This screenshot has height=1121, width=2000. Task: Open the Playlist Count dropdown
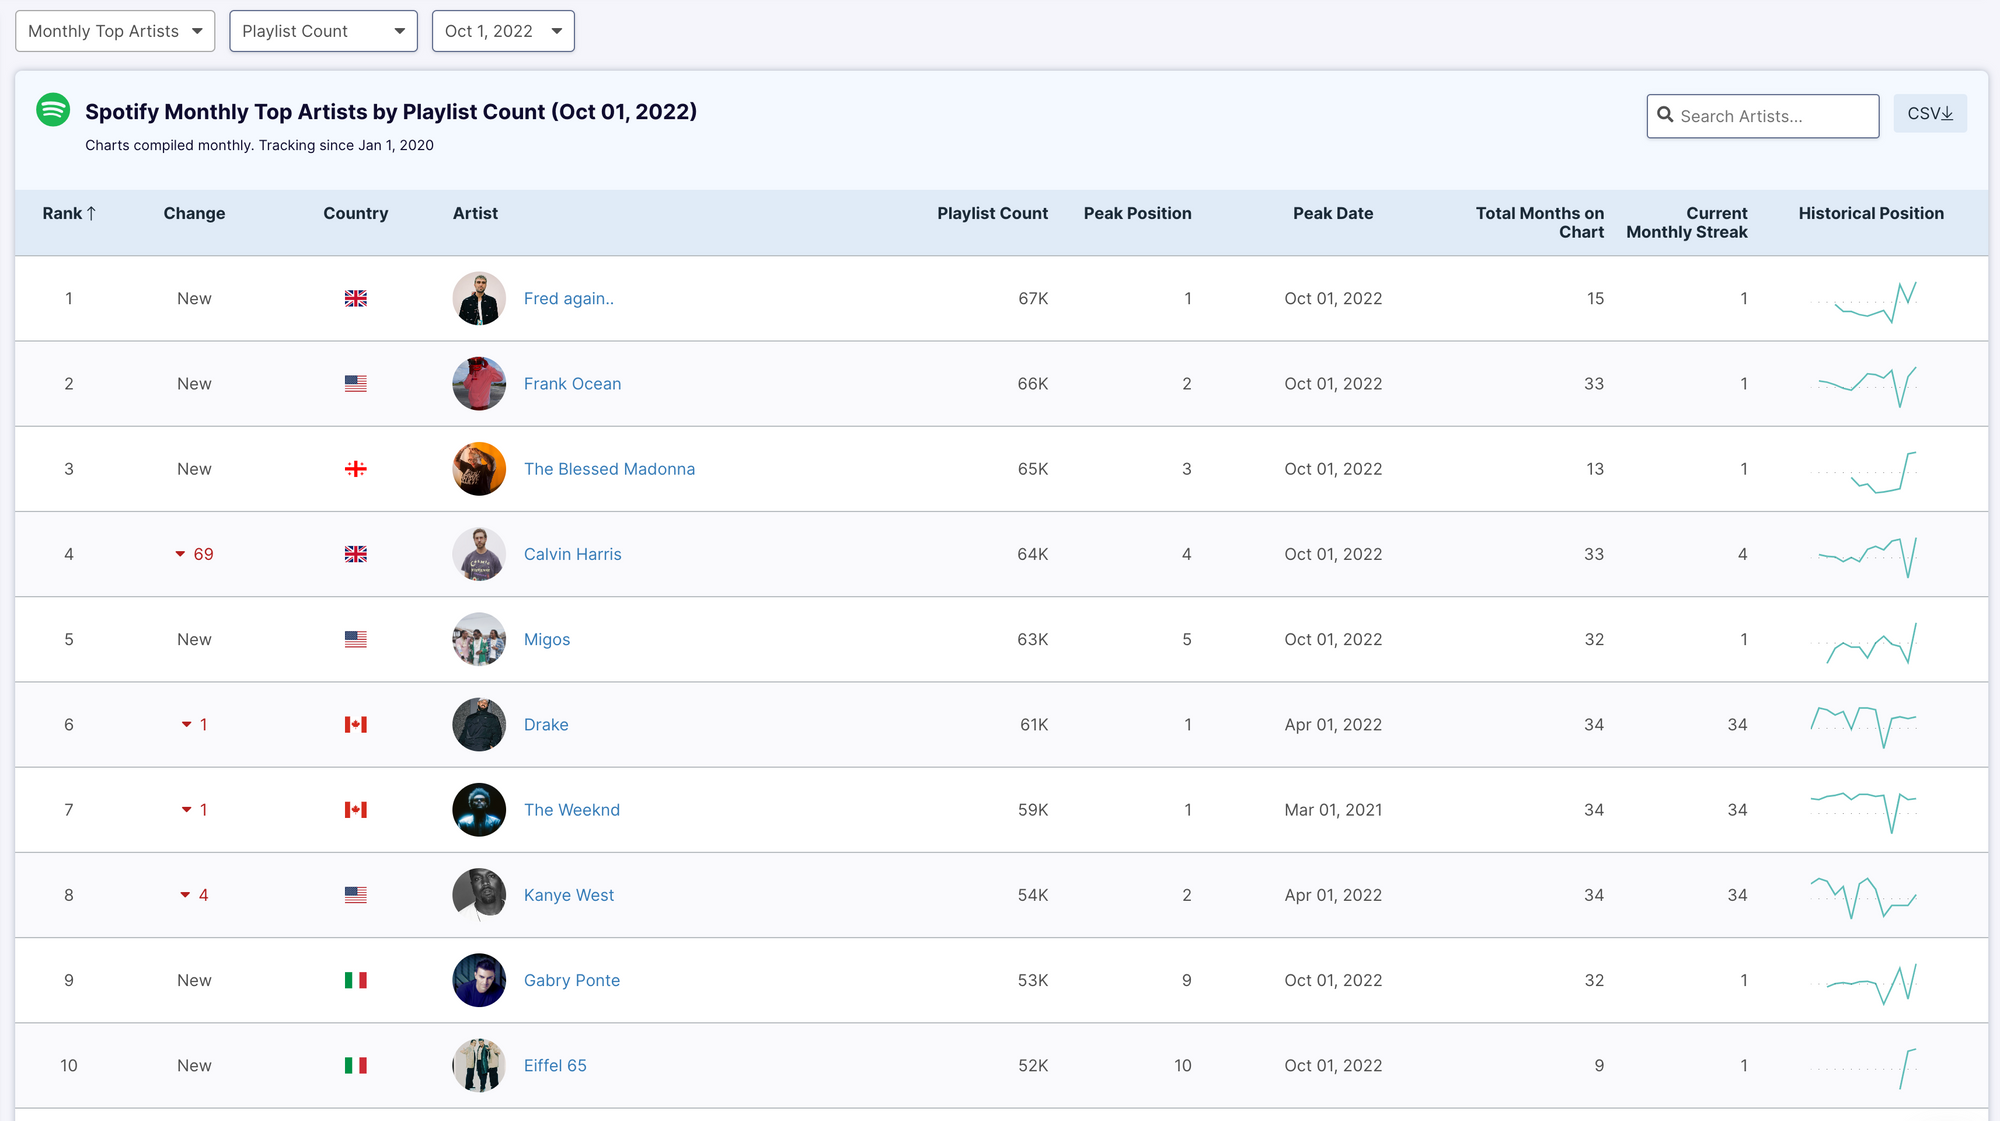[x=323, y=31]
